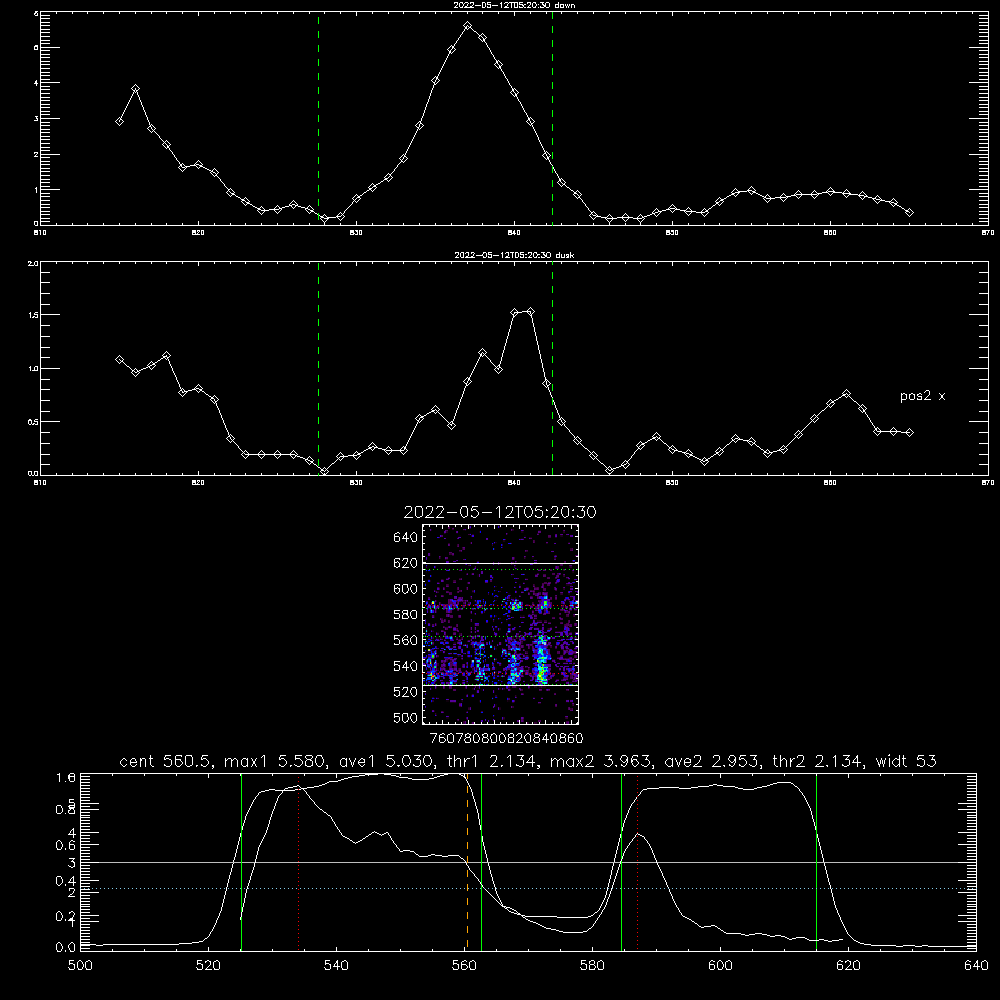Viewport: 1000px width, 1000px height.
Task: Click the red dotted line near 587
Action: pos(637,862)
